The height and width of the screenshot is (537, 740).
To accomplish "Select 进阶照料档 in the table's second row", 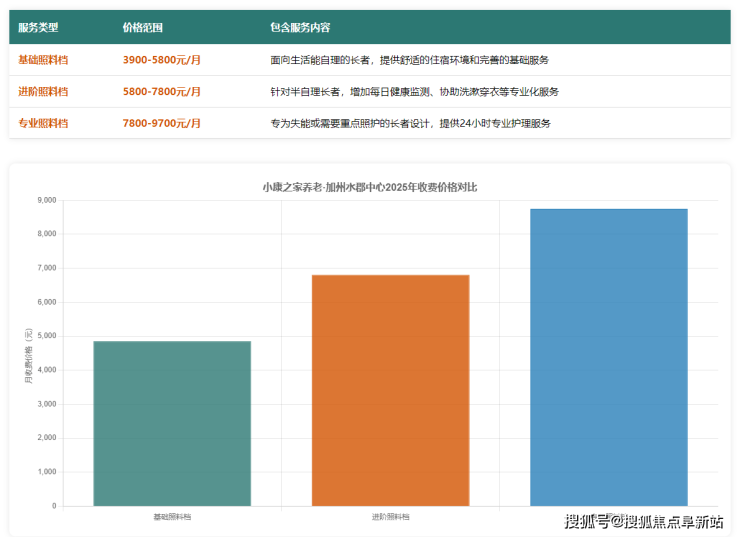I will click(43, 92).
